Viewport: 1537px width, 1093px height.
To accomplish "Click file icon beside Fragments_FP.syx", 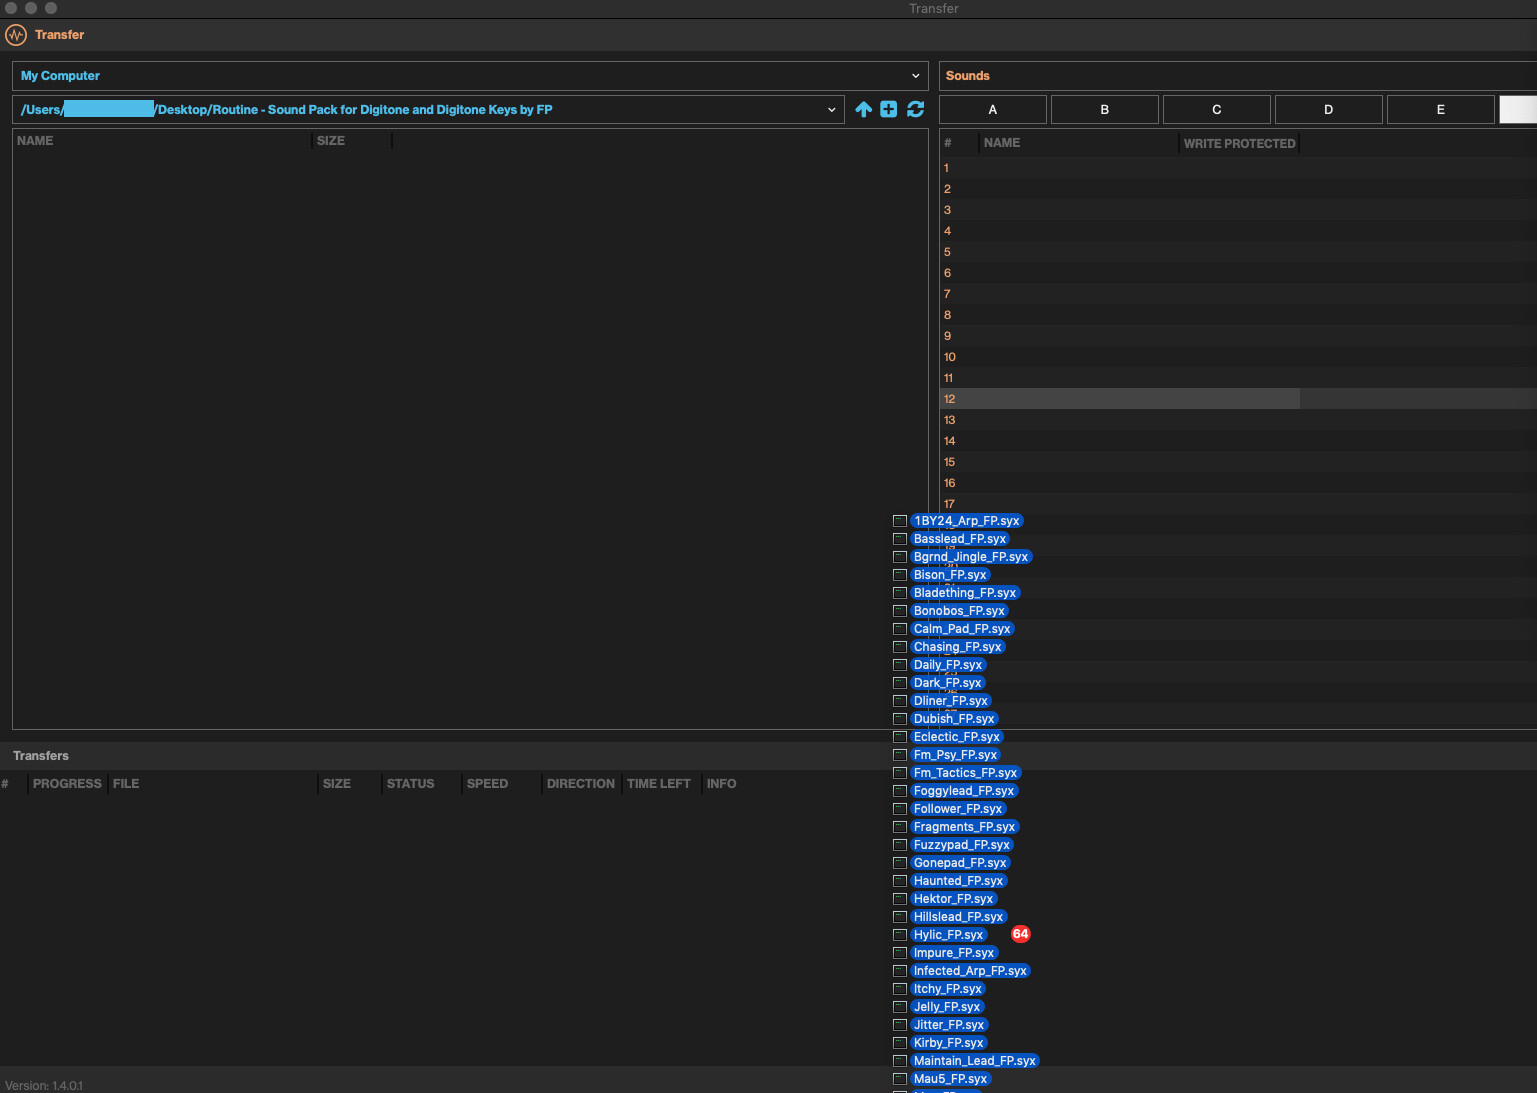I will click(x=900, y=827).
